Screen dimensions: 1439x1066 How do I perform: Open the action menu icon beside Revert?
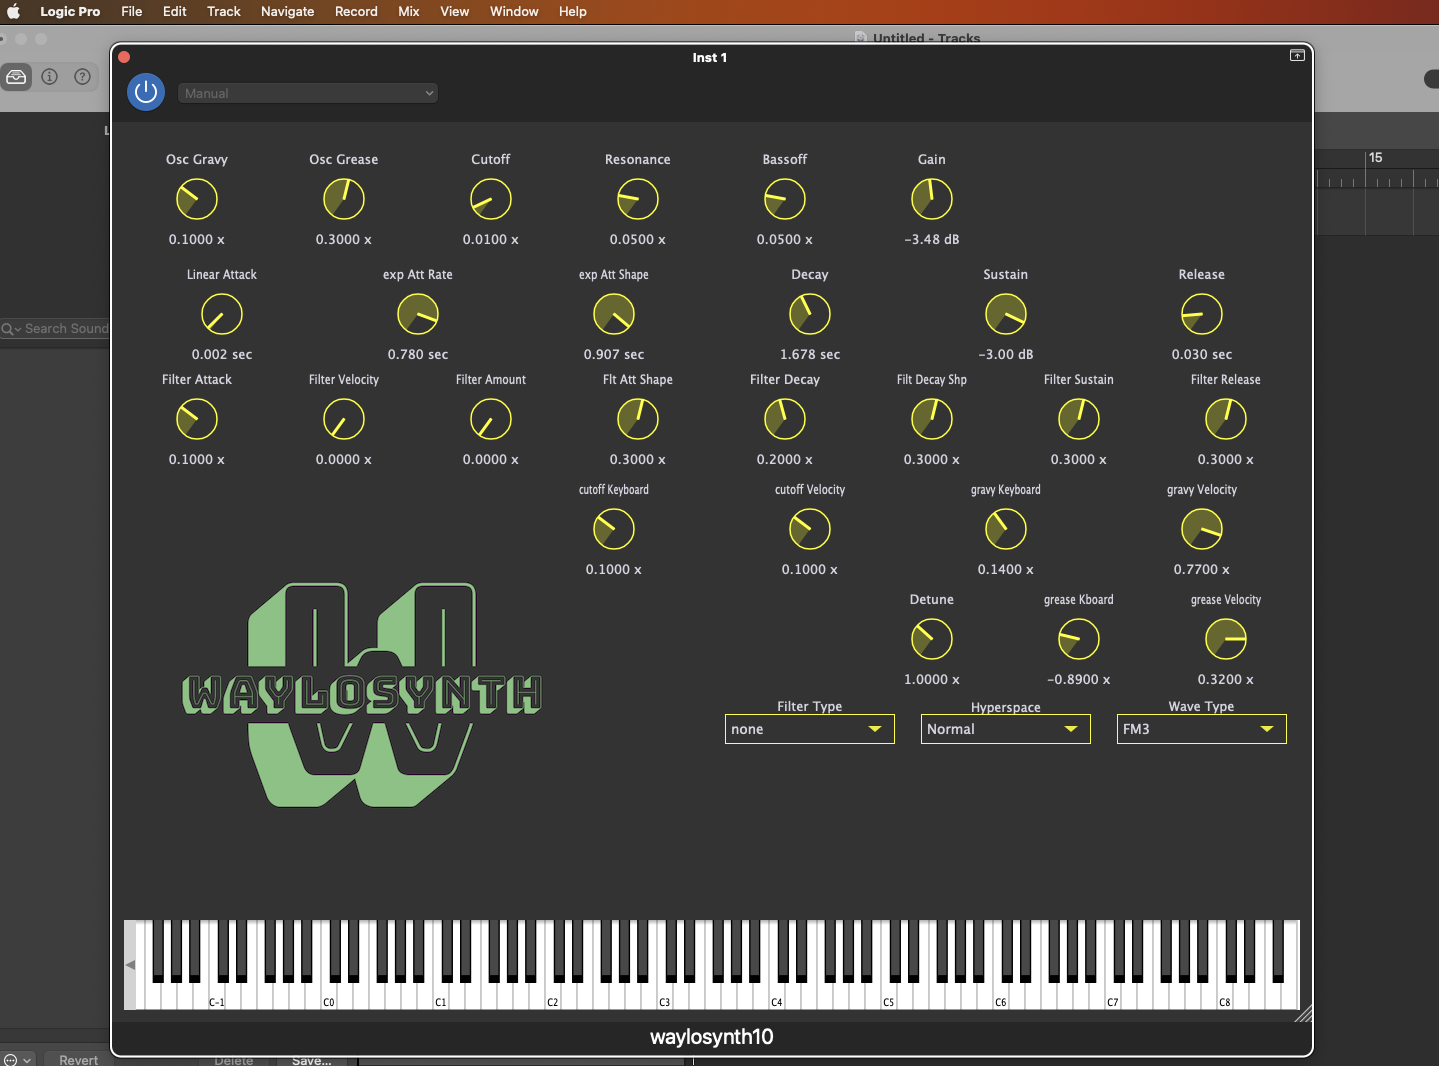17,1059
